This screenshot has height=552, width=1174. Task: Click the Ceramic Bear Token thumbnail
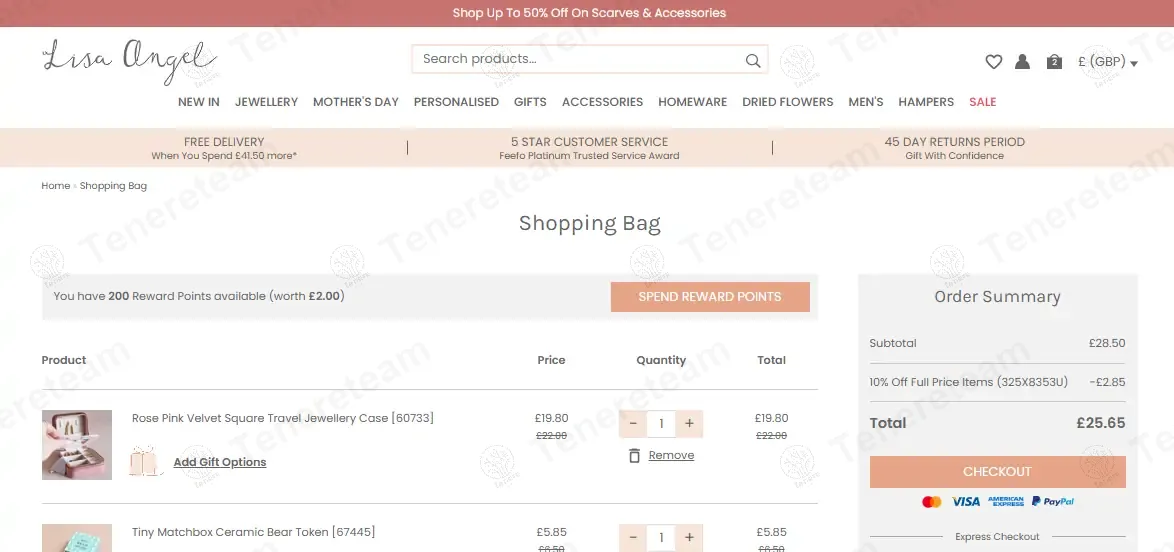tap(76, 538)
